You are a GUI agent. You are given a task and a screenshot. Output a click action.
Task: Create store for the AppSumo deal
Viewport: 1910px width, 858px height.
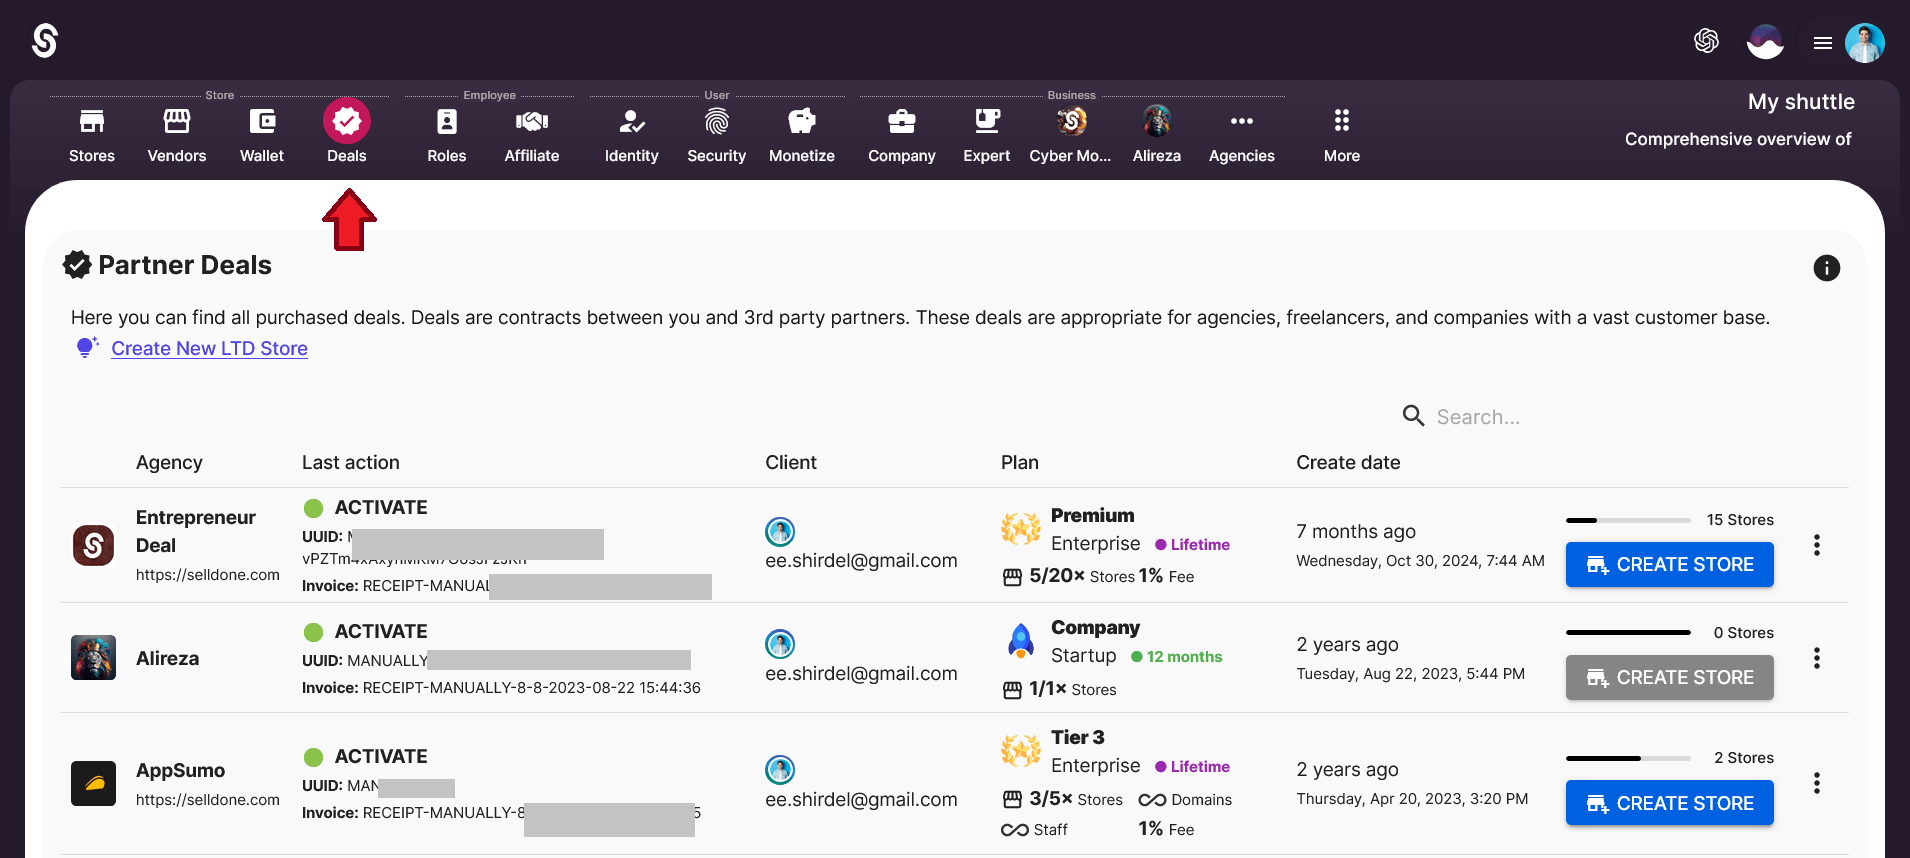point(1669,803)
